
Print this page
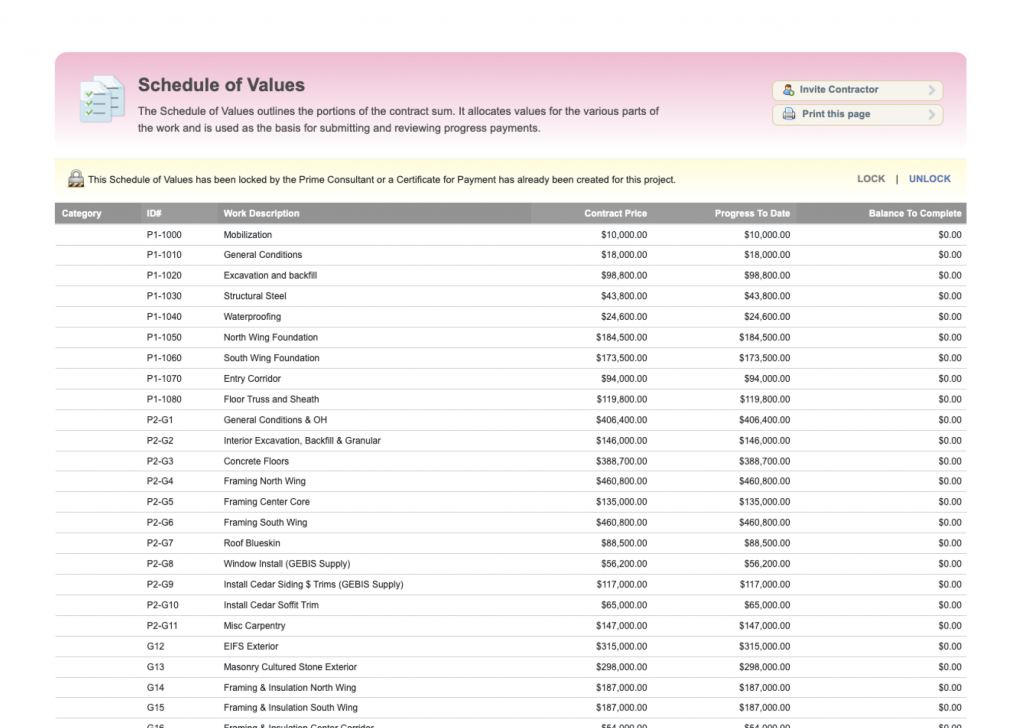(x=857, y=114)
